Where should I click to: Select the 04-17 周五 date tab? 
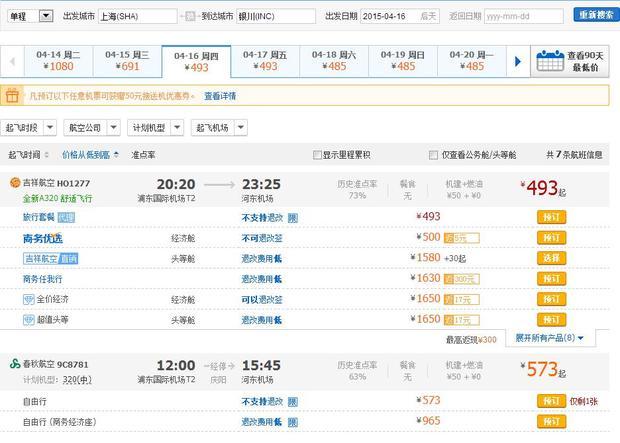click(265, 61)
